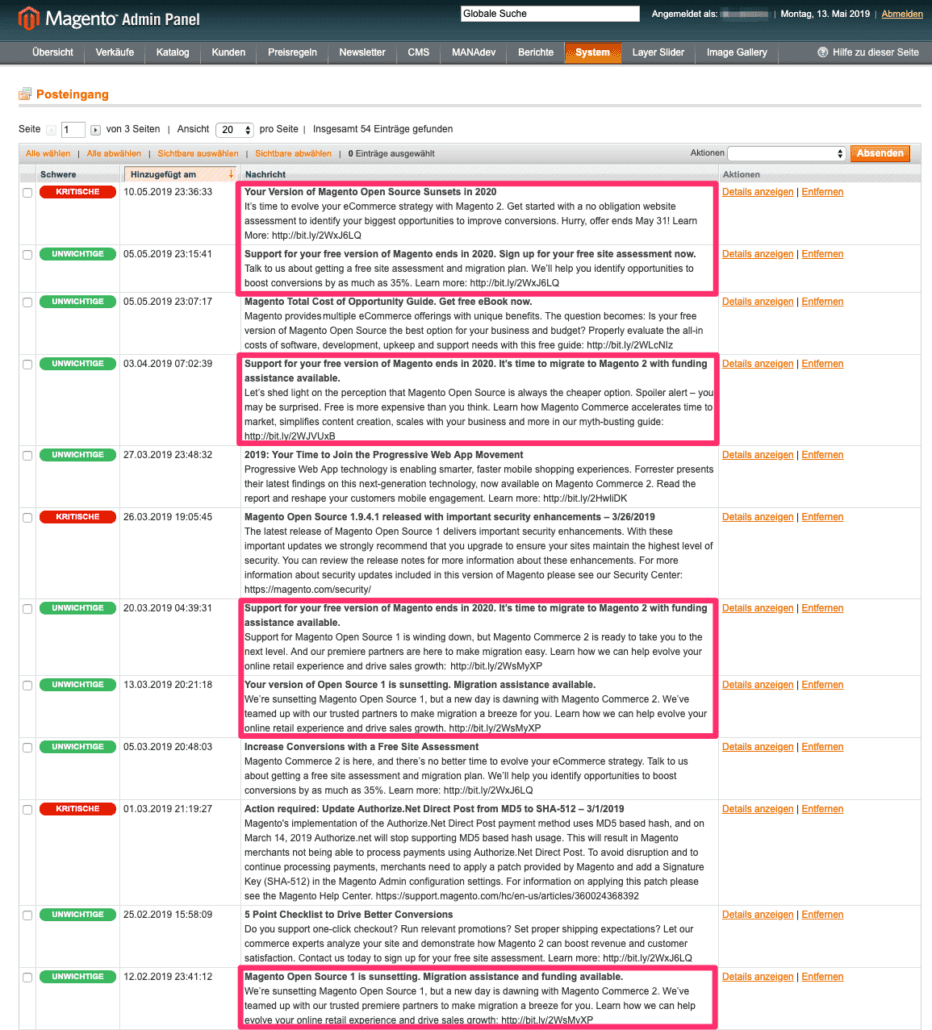The width and height of the screenshot is (932, 1030).
Task: Click the previous page arrow in pagination
Action: click(52, 130)
